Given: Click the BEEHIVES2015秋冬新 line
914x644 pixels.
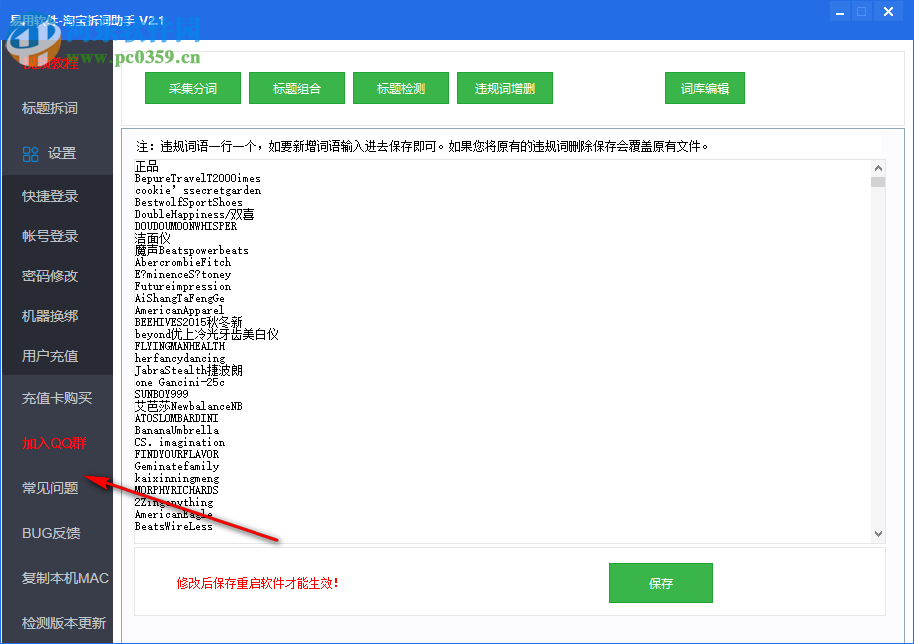Looking at the screenshot, I should point(189,322).
